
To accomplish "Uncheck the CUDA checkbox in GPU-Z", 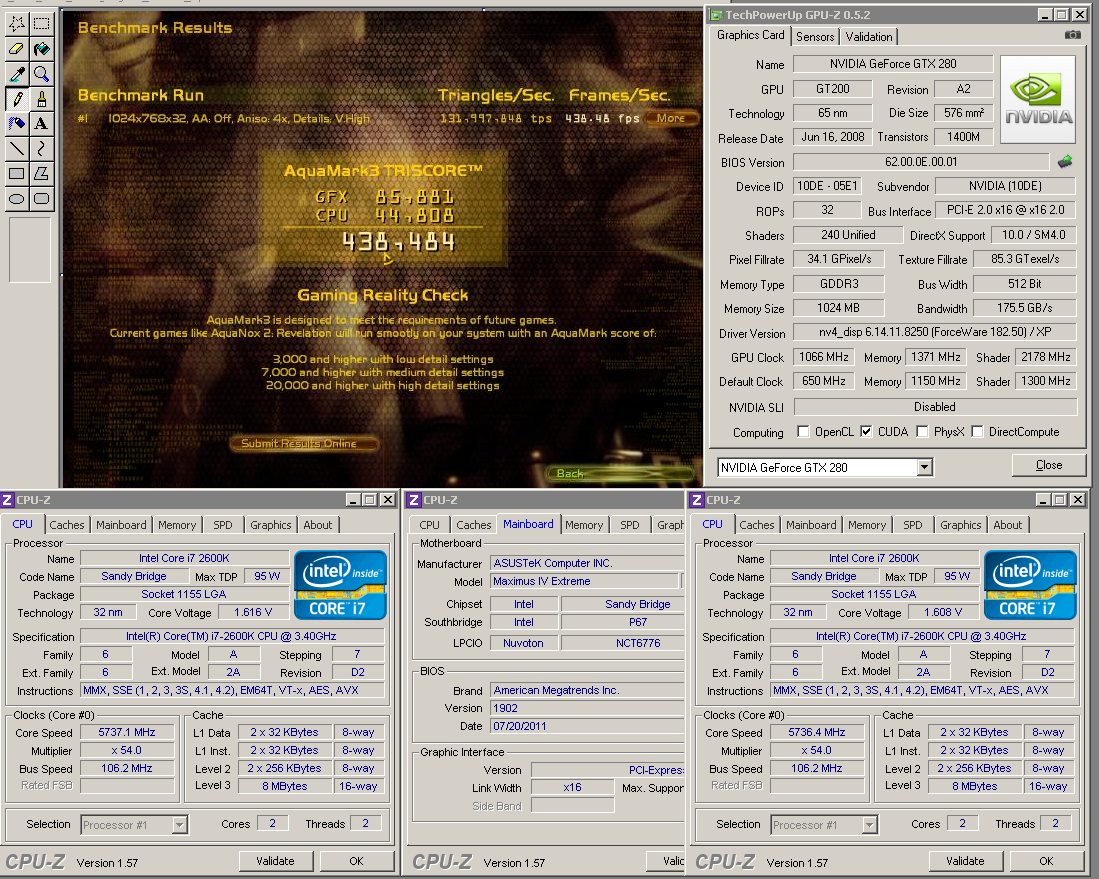I will (866, 432).
